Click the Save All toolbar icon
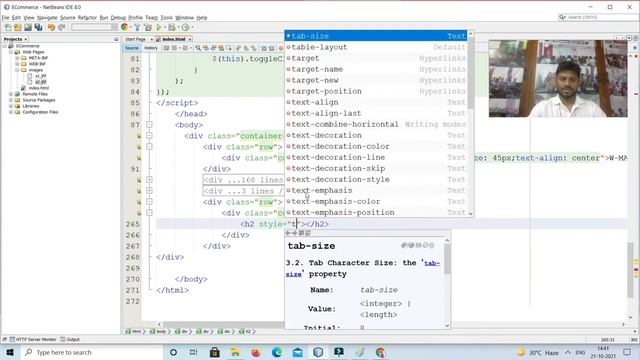 38,27
